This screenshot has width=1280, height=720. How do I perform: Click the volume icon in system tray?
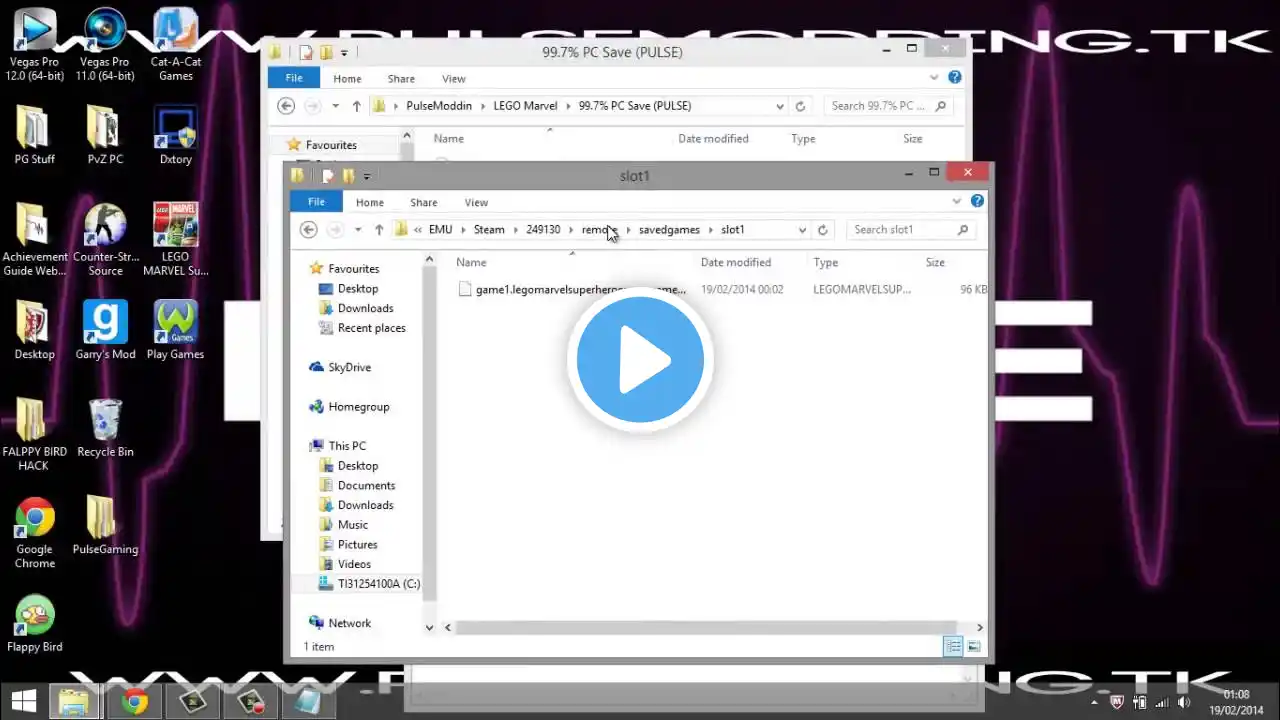[x=1184, y=702]
